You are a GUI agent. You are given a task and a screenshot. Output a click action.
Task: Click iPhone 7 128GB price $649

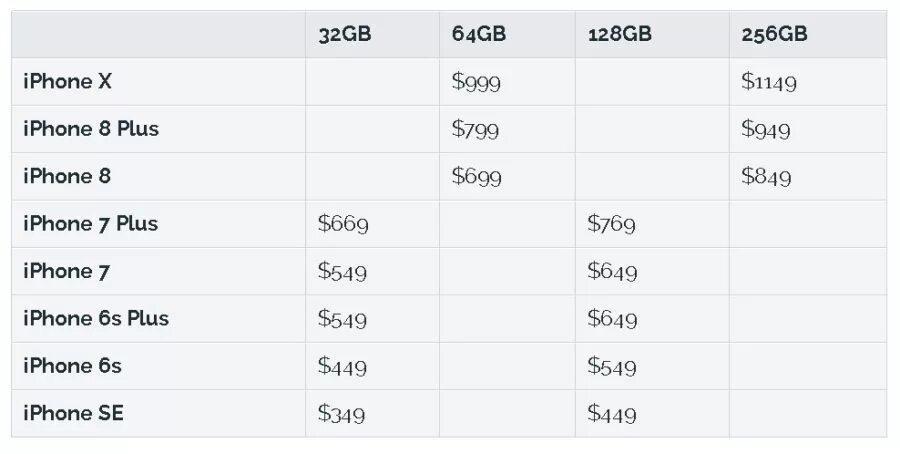(x=612, y=271)
